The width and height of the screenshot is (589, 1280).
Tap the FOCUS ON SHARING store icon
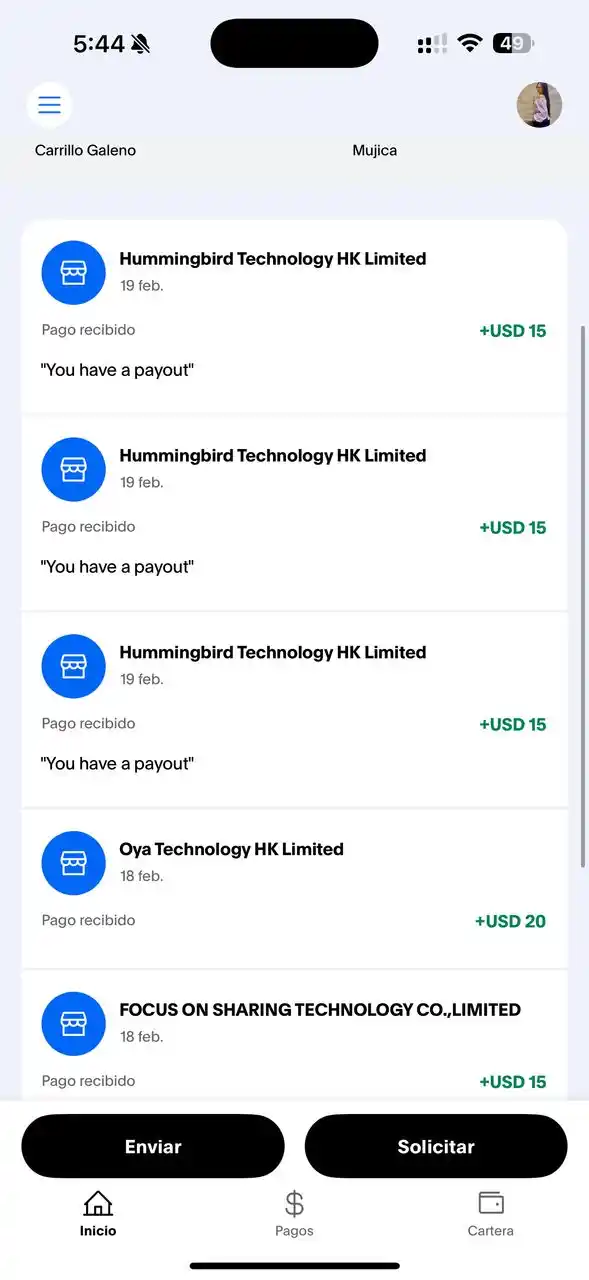[74, 1024]
